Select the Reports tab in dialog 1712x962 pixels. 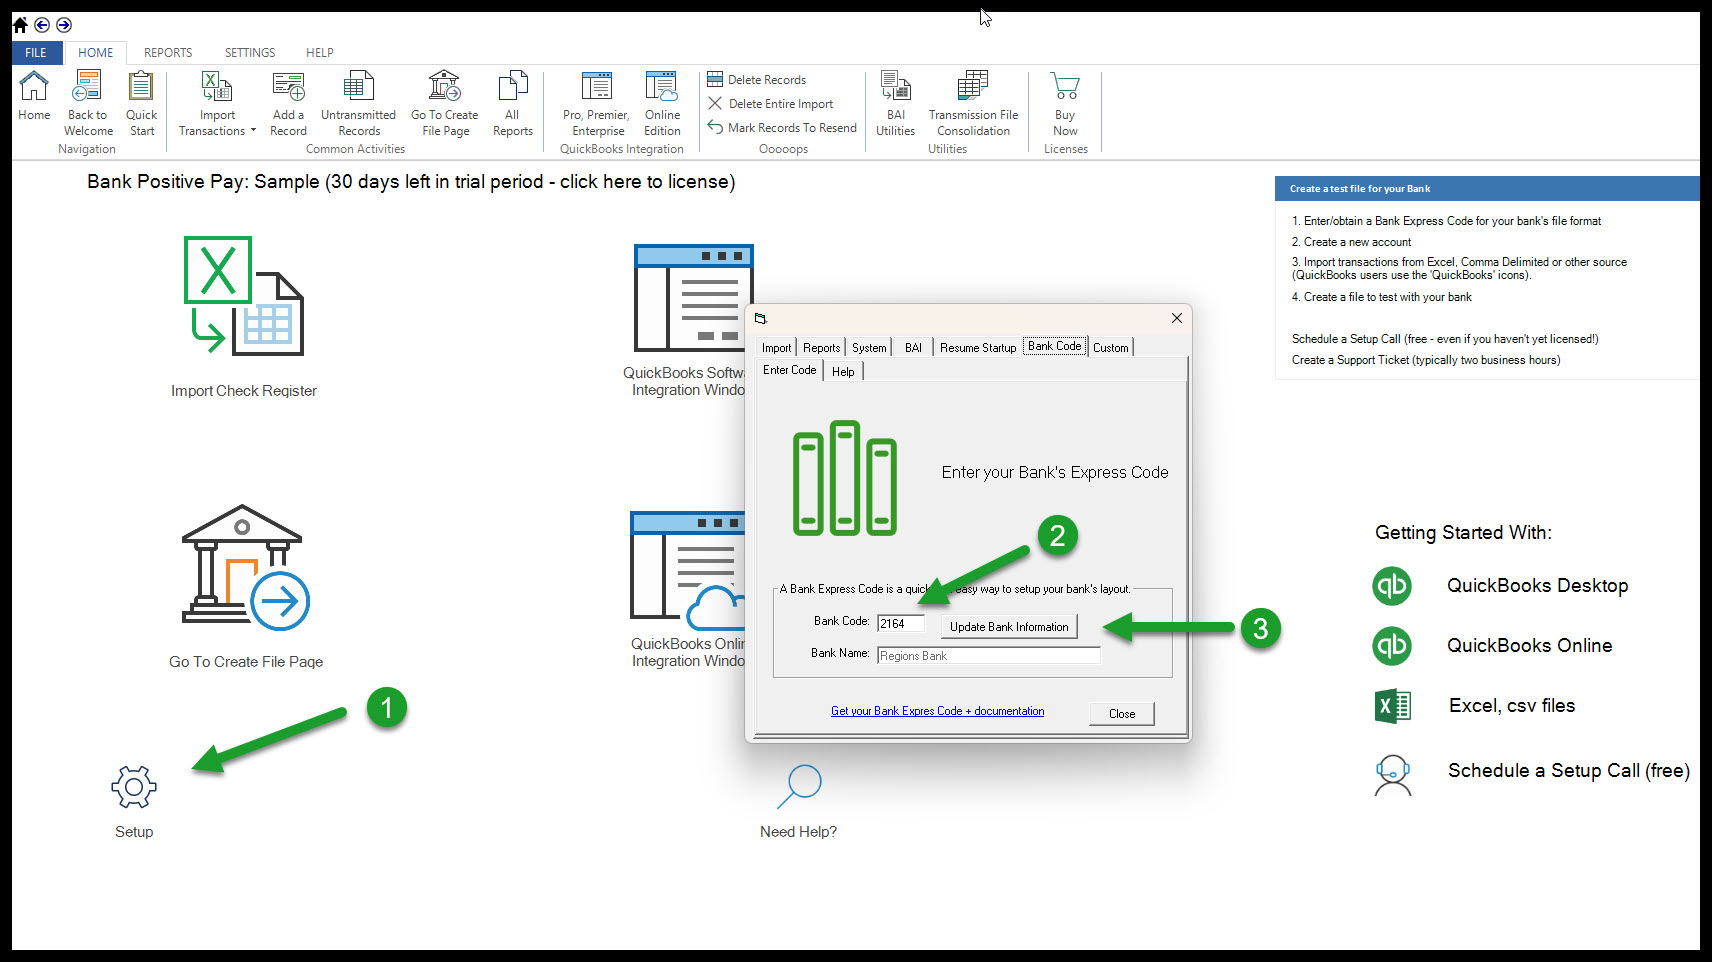click(x=822, y=348)
